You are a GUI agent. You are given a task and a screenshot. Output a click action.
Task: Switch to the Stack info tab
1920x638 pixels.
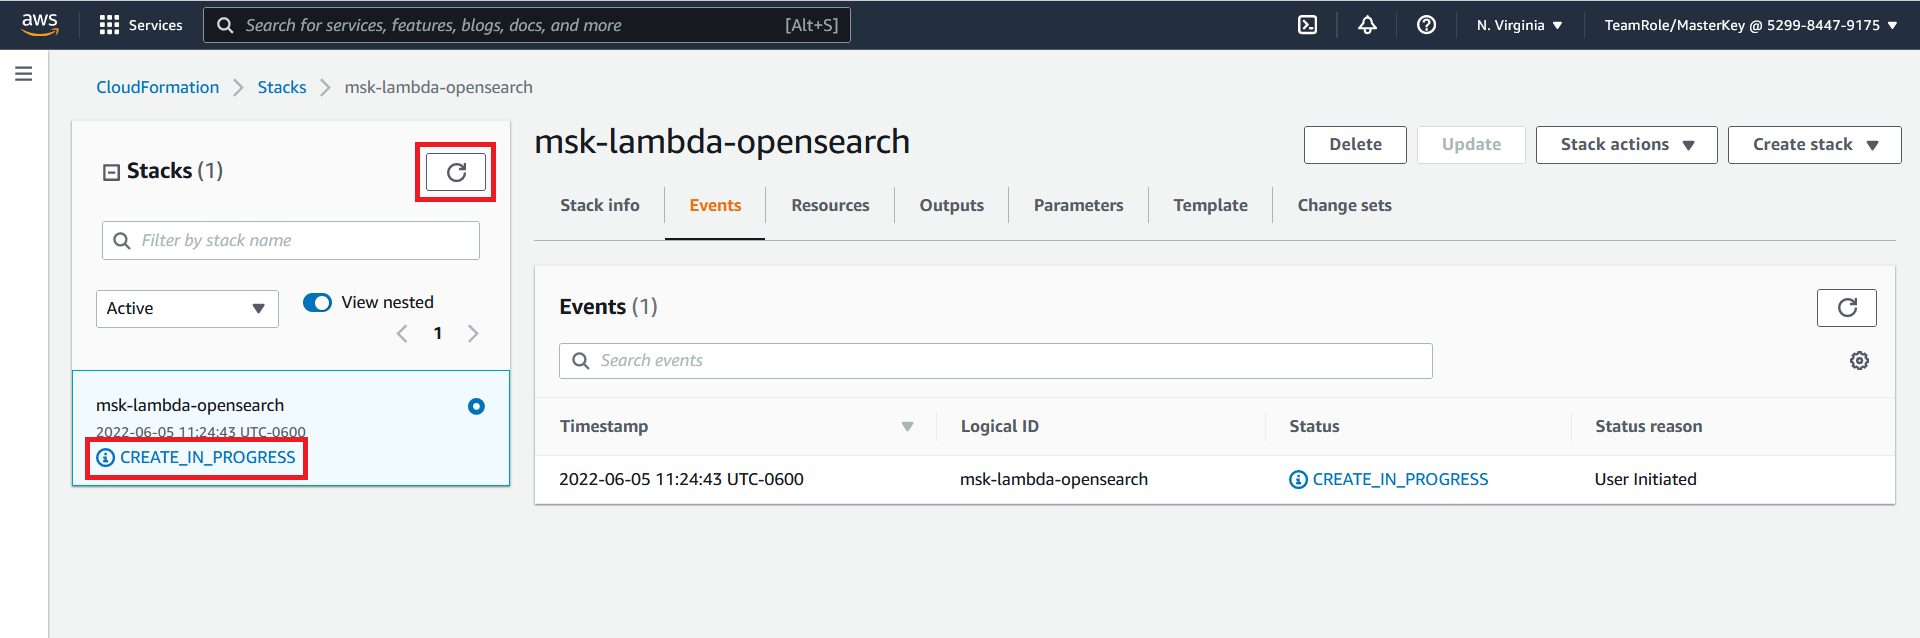(600, 205)
